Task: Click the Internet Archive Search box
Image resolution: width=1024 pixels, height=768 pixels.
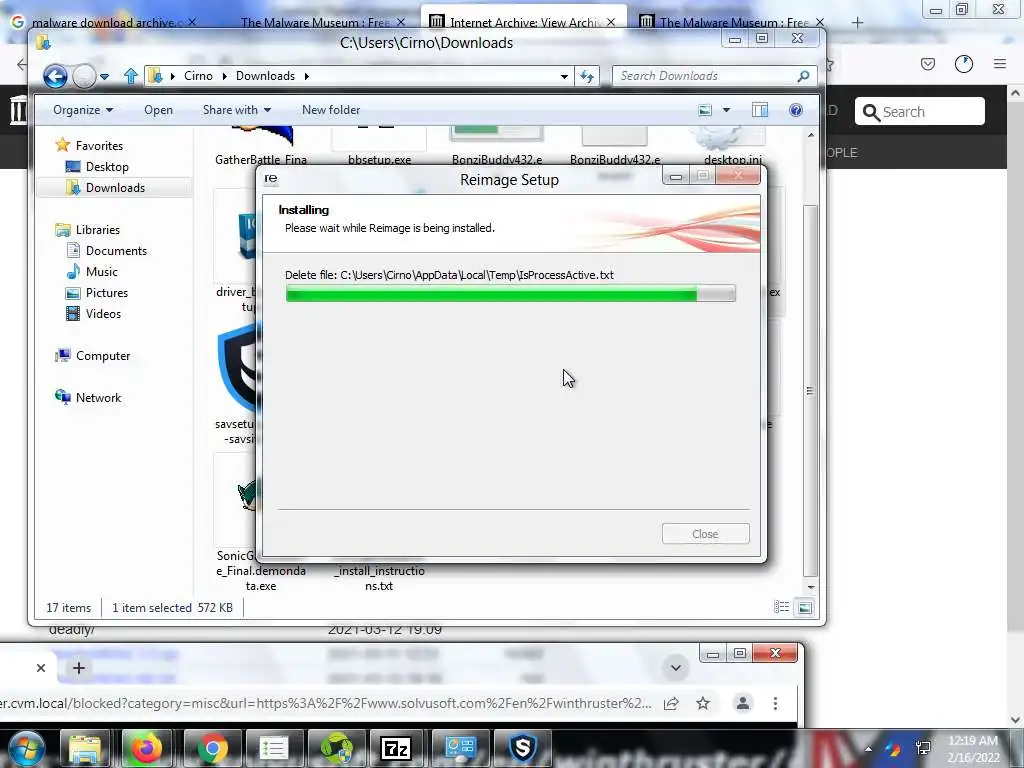Action: coord(920,112)
